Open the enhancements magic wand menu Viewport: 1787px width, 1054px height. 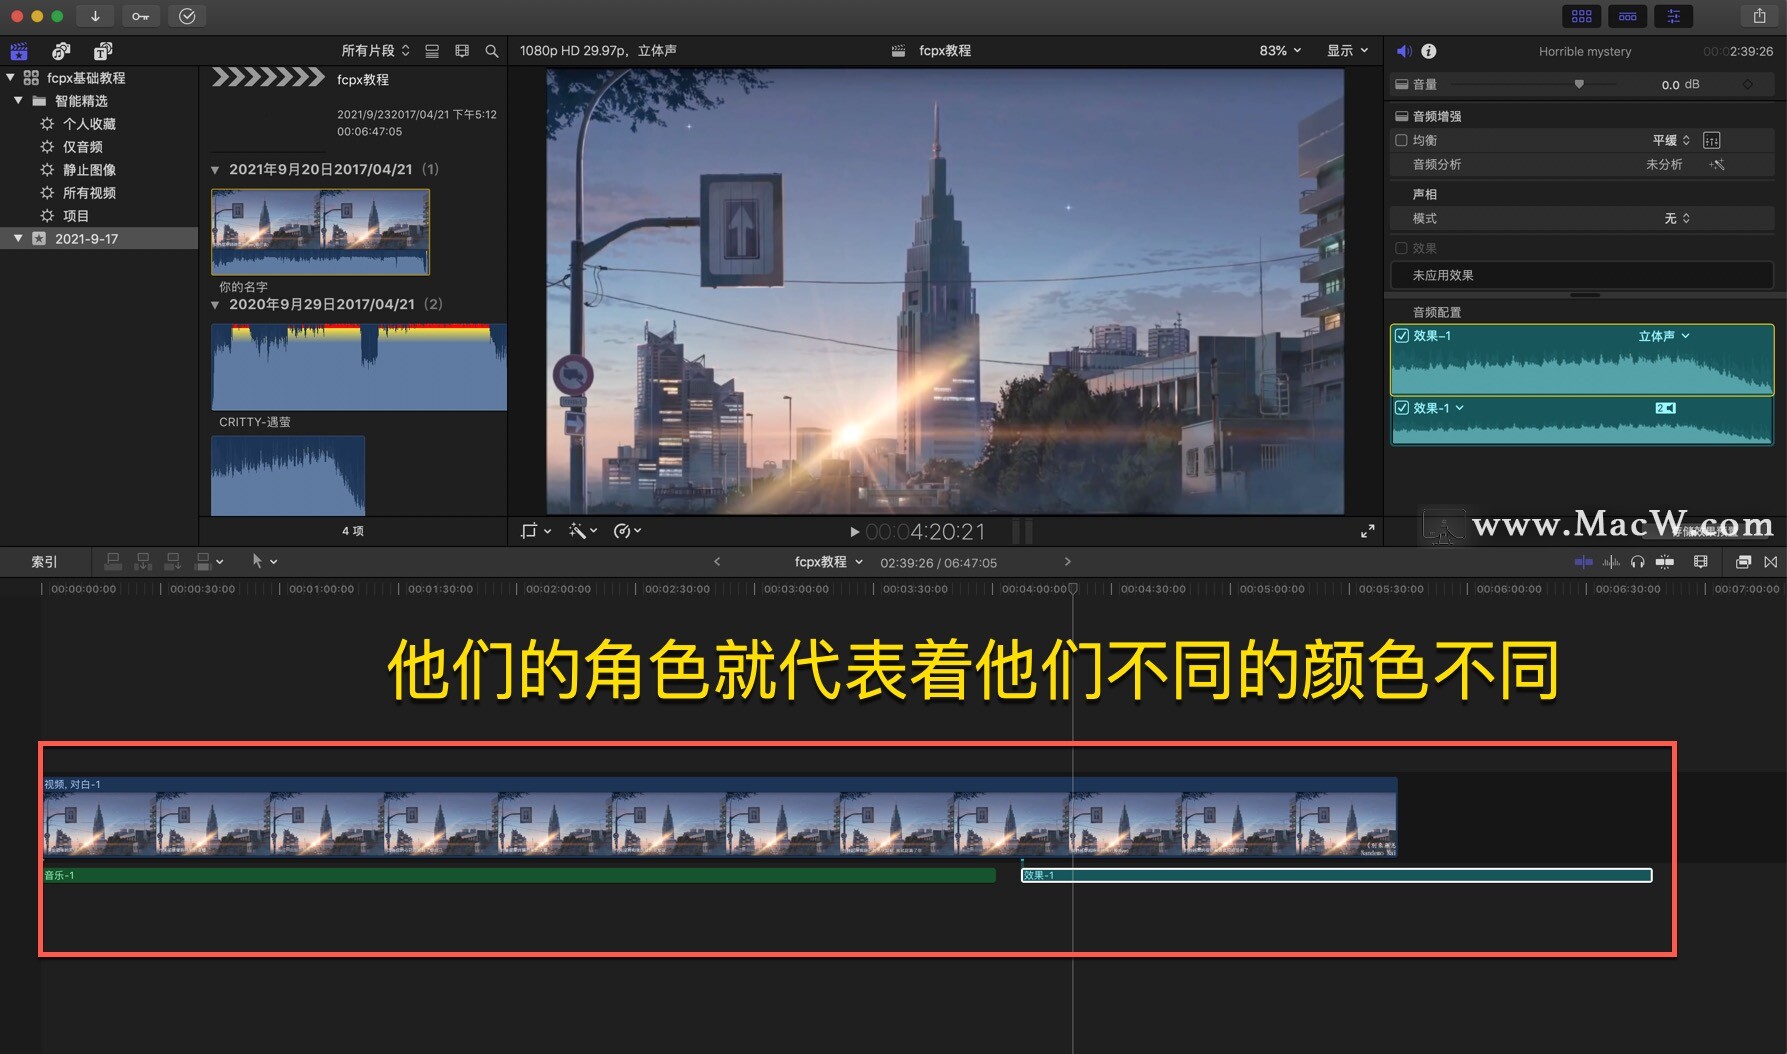point(583,531)
